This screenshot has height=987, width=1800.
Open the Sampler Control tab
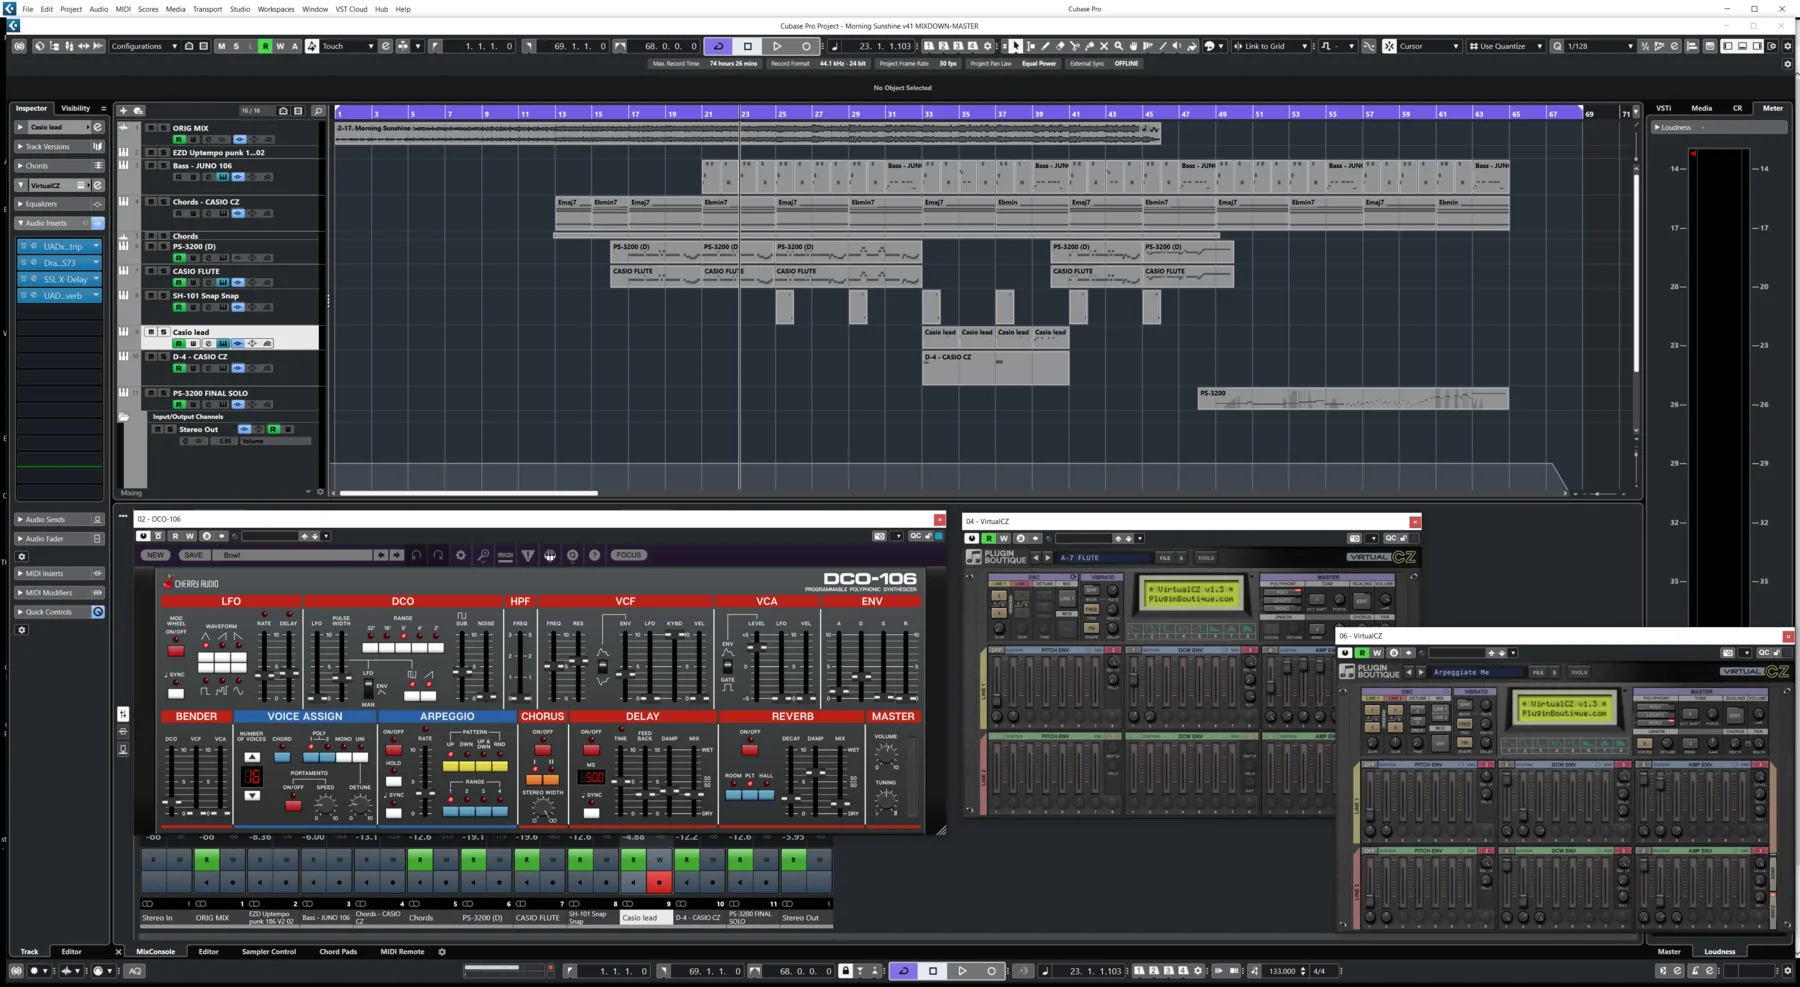pos(269,952)
